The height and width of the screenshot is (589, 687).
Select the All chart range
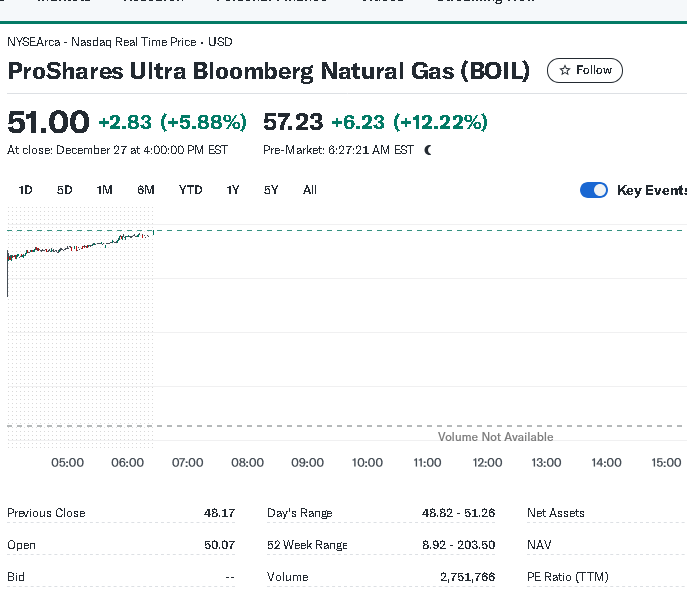tap(310, 190)
